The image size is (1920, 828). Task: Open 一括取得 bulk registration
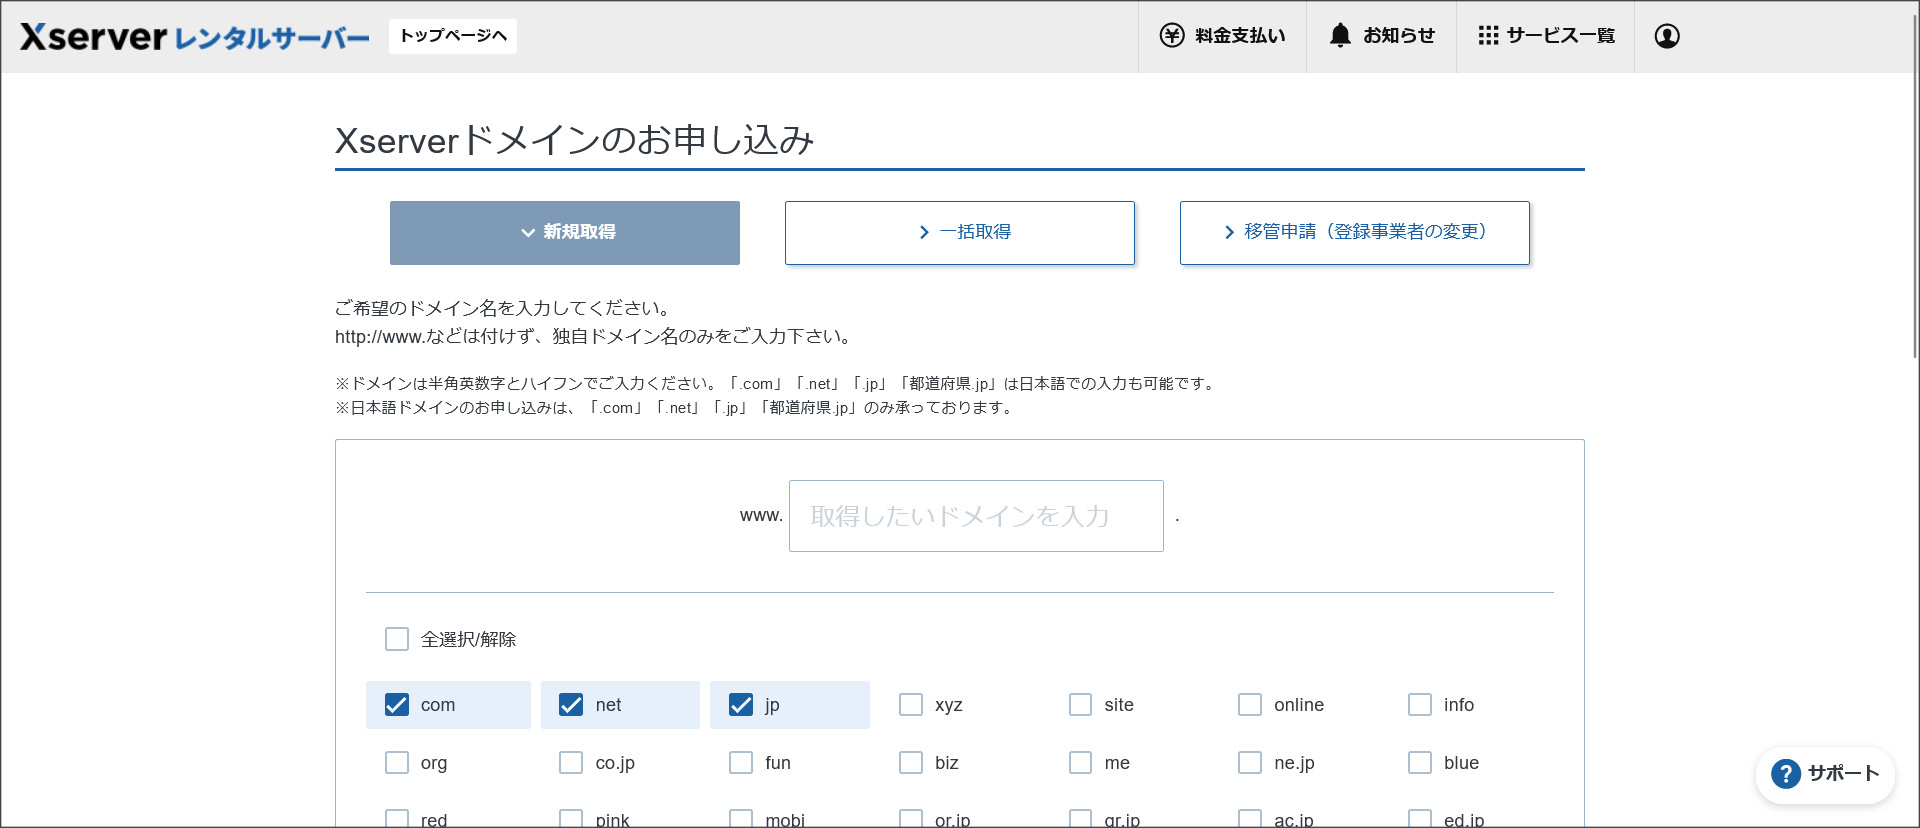[960, 233]
